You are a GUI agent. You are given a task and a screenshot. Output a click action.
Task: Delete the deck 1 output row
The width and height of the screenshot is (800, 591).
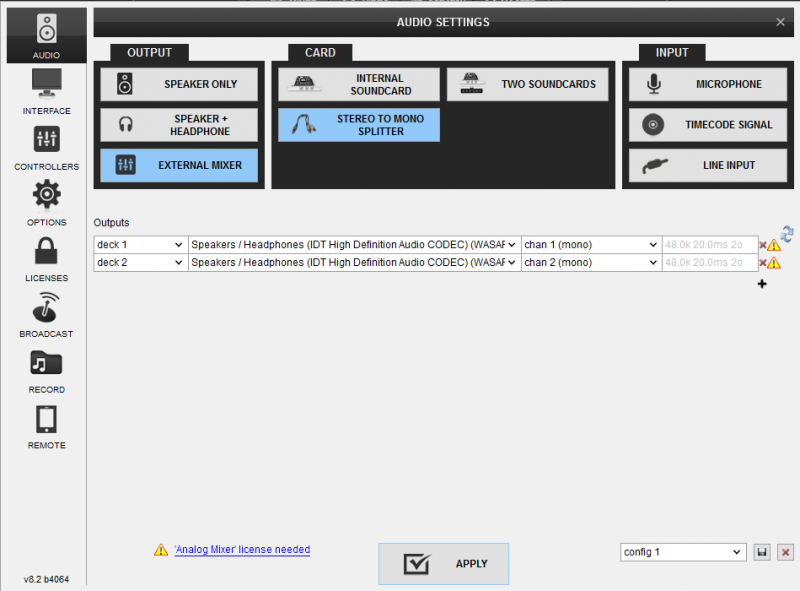(763, 245)
